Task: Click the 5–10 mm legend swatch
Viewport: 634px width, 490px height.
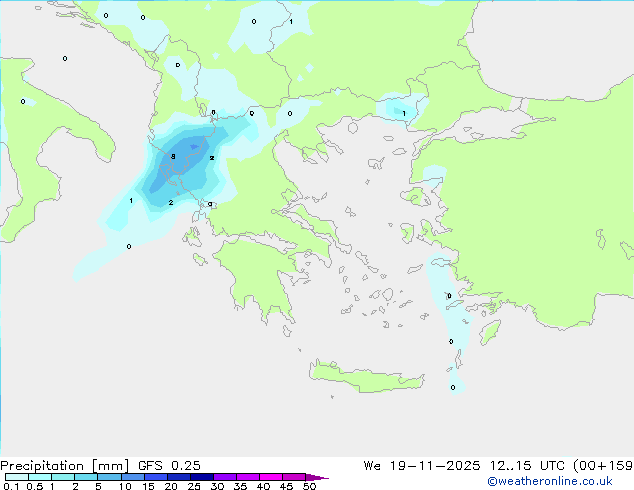Action: (x=110, y=477)
